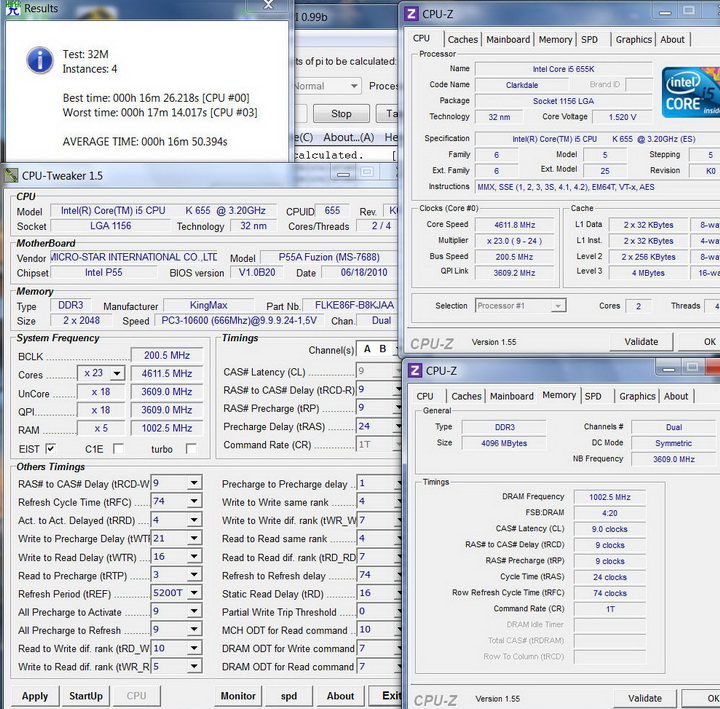Open SPD tab in bottom CPU-Z window
720x709 pixels.
tap(593, 396)
